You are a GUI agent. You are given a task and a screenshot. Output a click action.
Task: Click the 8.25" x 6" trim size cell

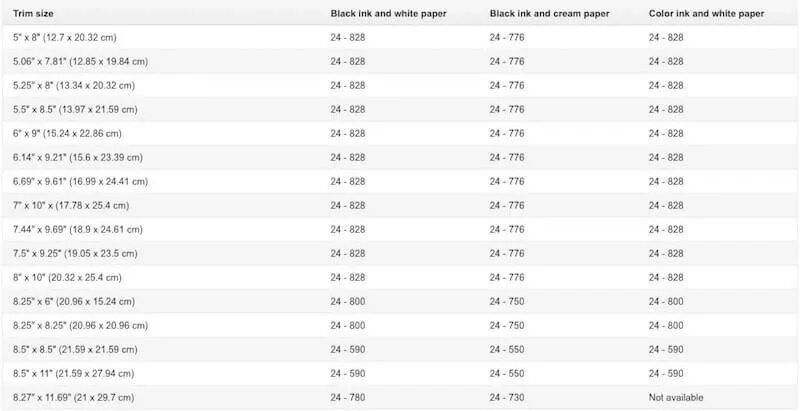(x=74, y=301)
